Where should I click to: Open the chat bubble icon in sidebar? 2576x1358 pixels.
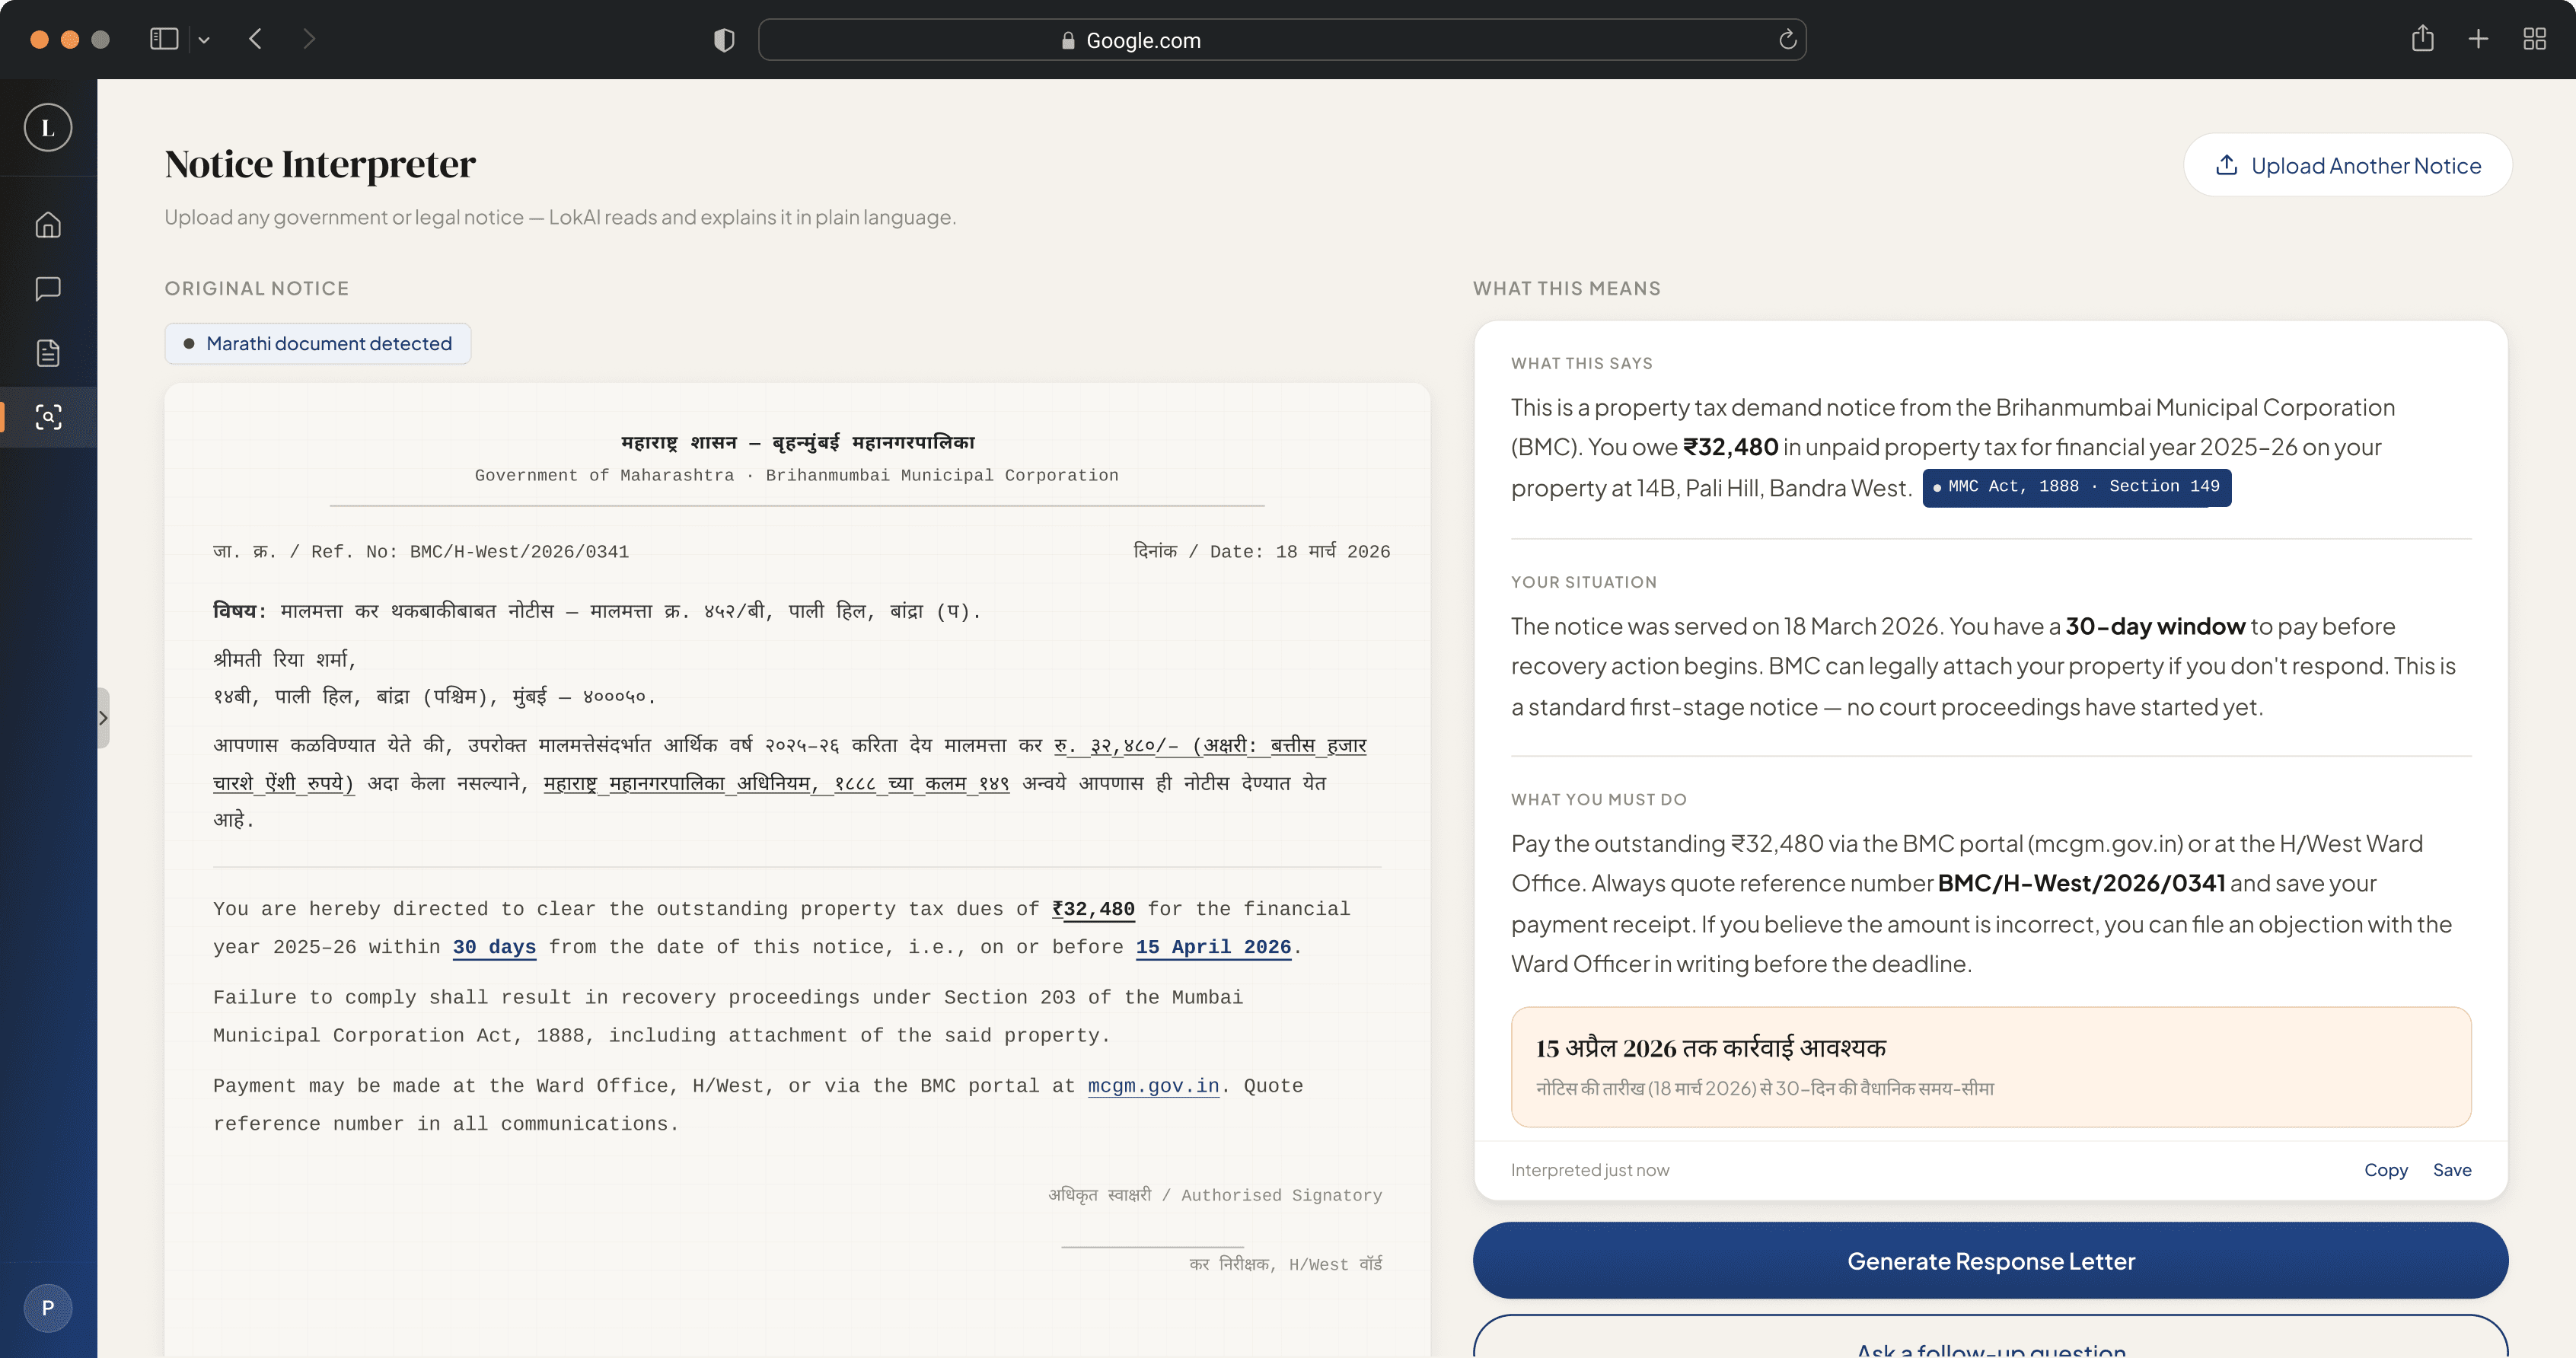(48, 289)
